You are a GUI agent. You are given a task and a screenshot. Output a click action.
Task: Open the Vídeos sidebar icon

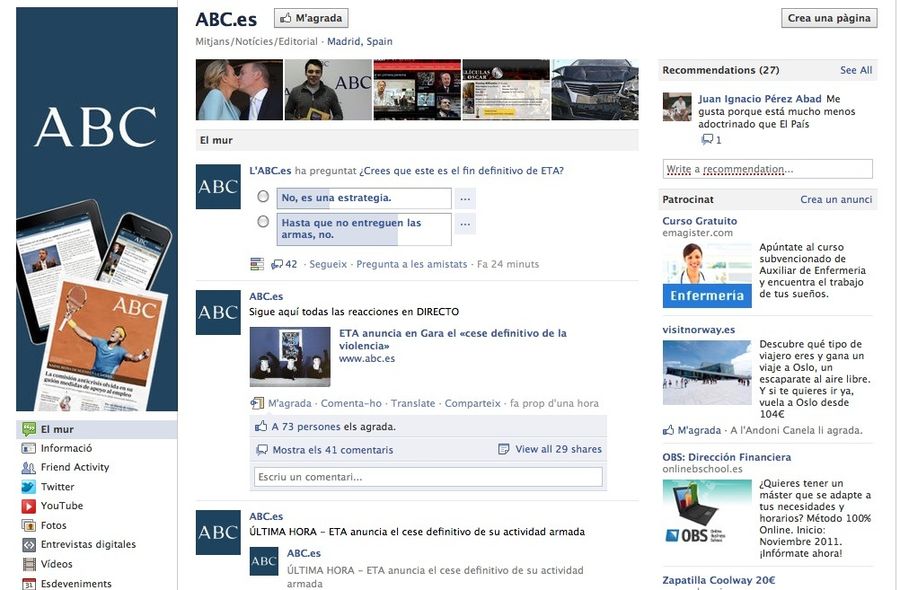29,564
